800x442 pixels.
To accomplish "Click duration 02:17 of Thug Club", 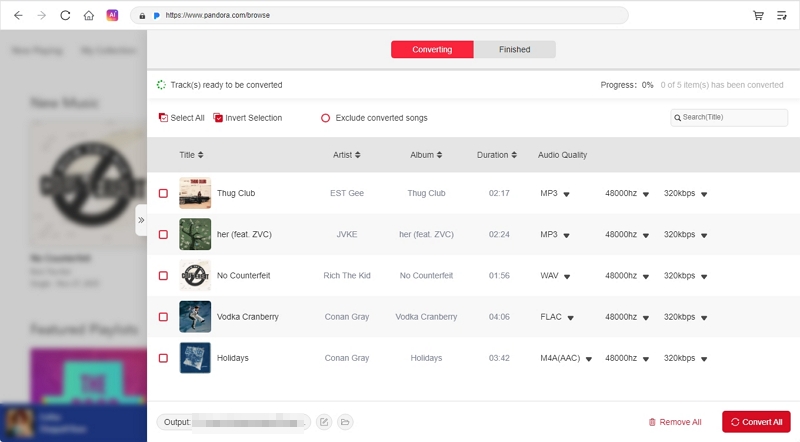I will coord(499,193).
